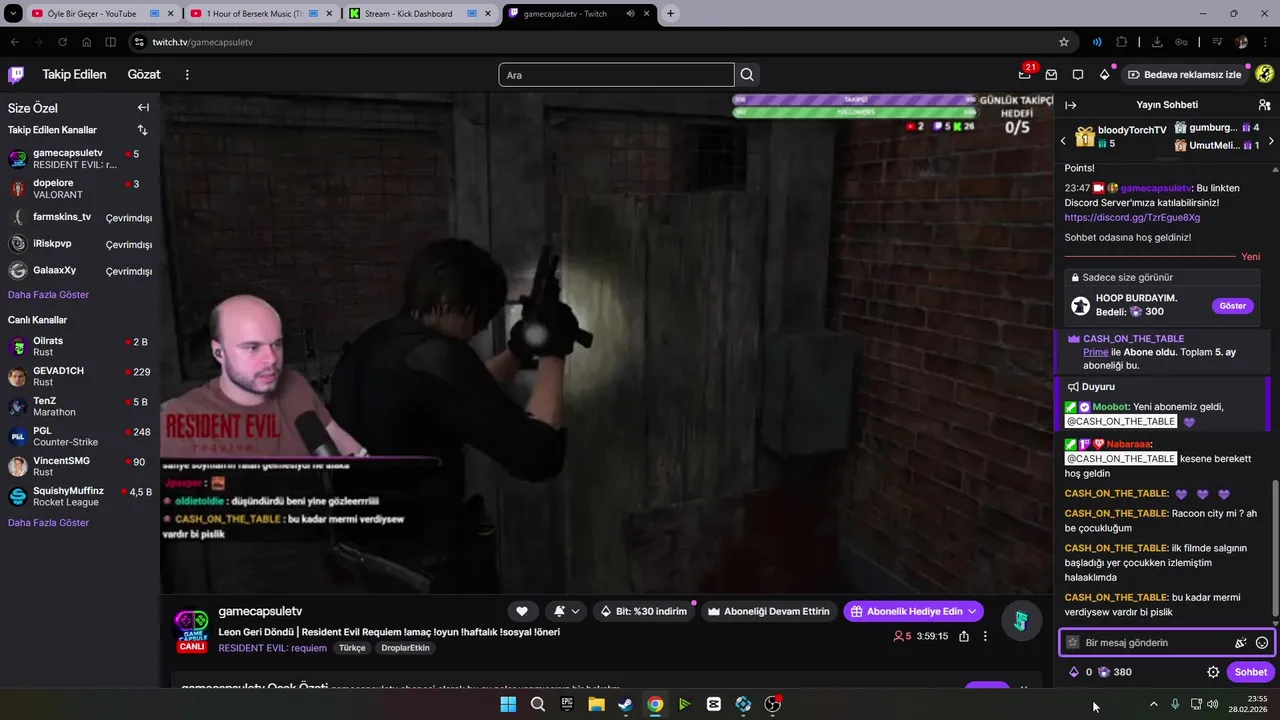This screenshot has width=1280, height=720.
Task: Go to Gözat in the top nav
Action: point(144,74)
